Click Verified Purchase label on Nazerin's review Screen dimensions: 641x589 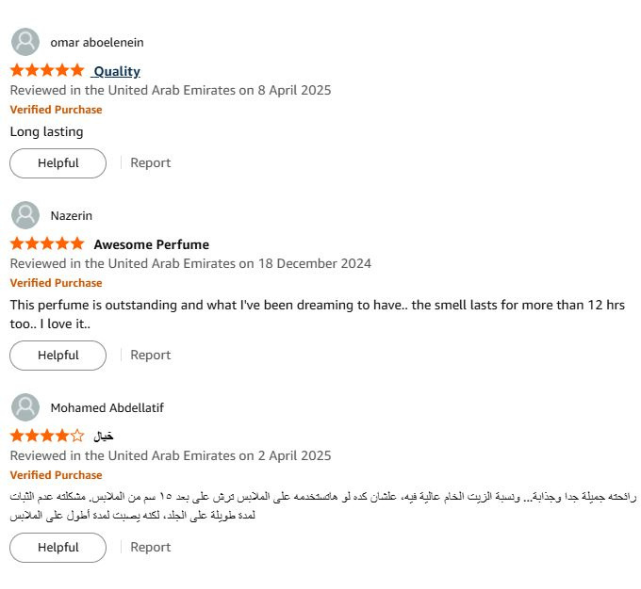[x=56, y=283]
